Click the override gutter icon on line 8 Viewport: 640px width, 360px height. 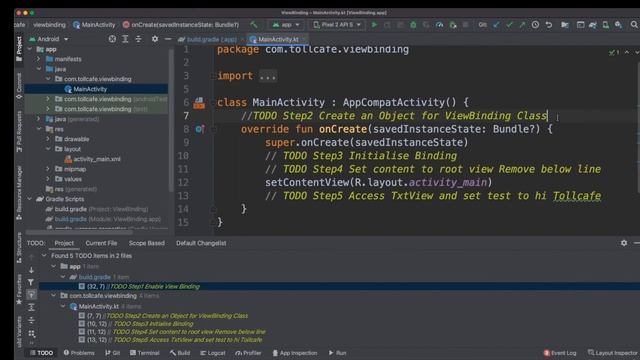(x=199, y=129)
